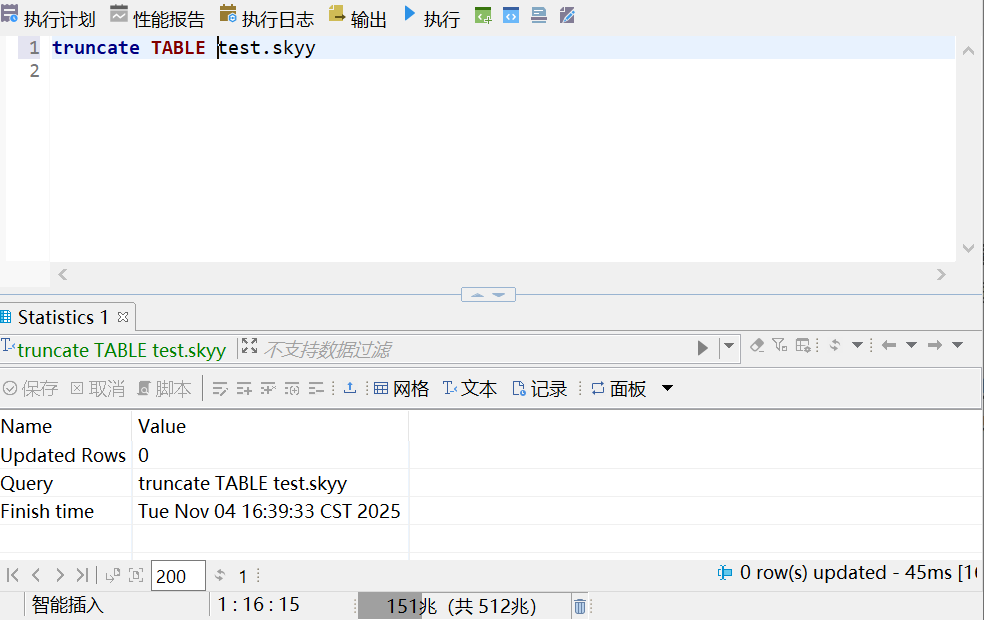
Task: Click the apply filter play arrow icon
Action: (703, 348)
